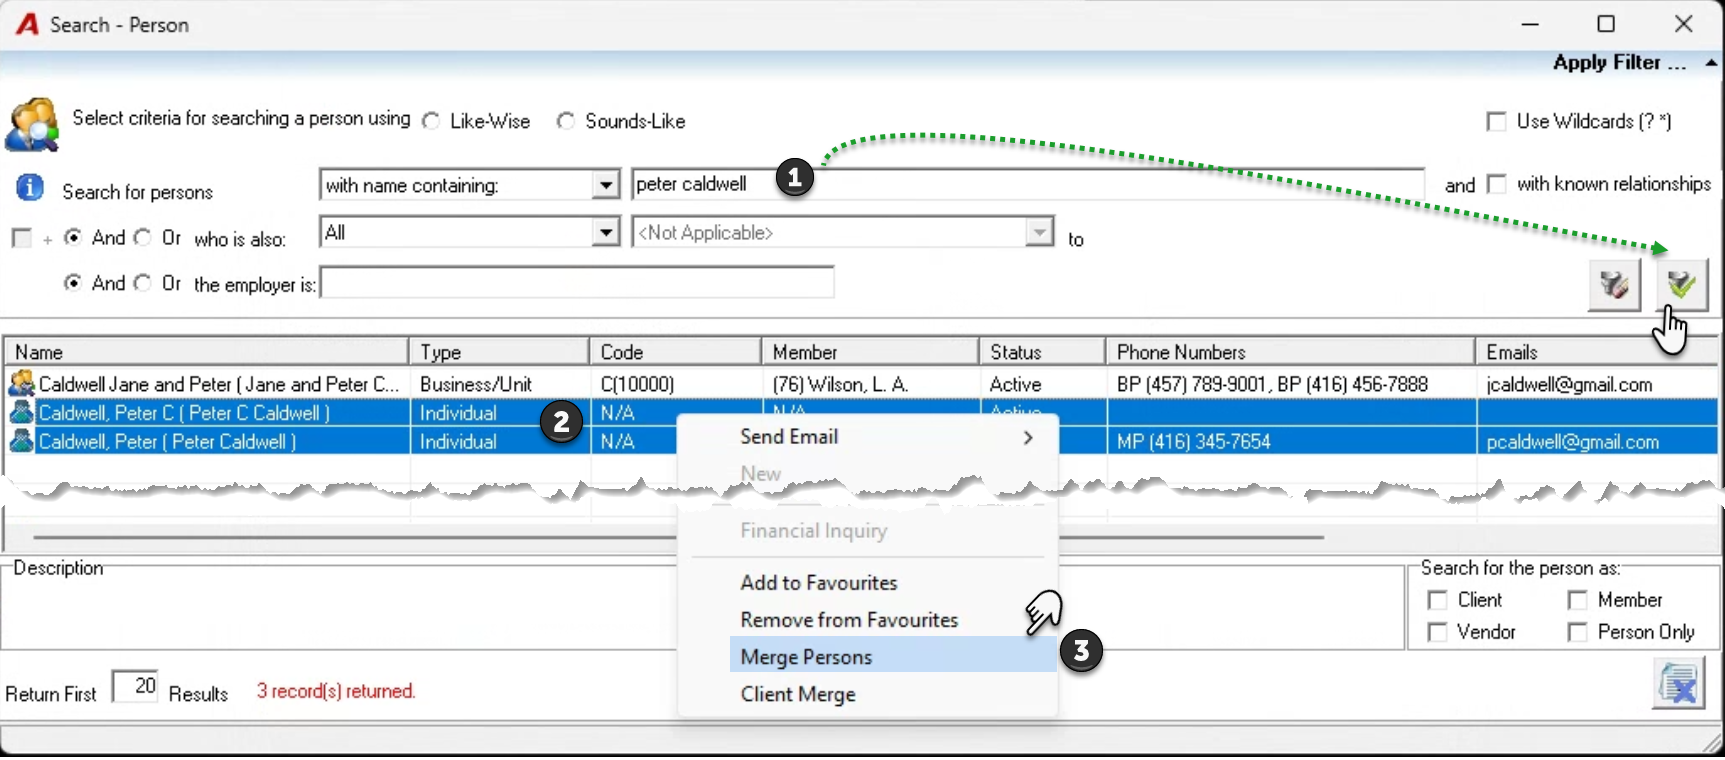Viewport: 1725px width, 760px height.
Task: Click the Return First results count field
Action: [x=135, y=686]
